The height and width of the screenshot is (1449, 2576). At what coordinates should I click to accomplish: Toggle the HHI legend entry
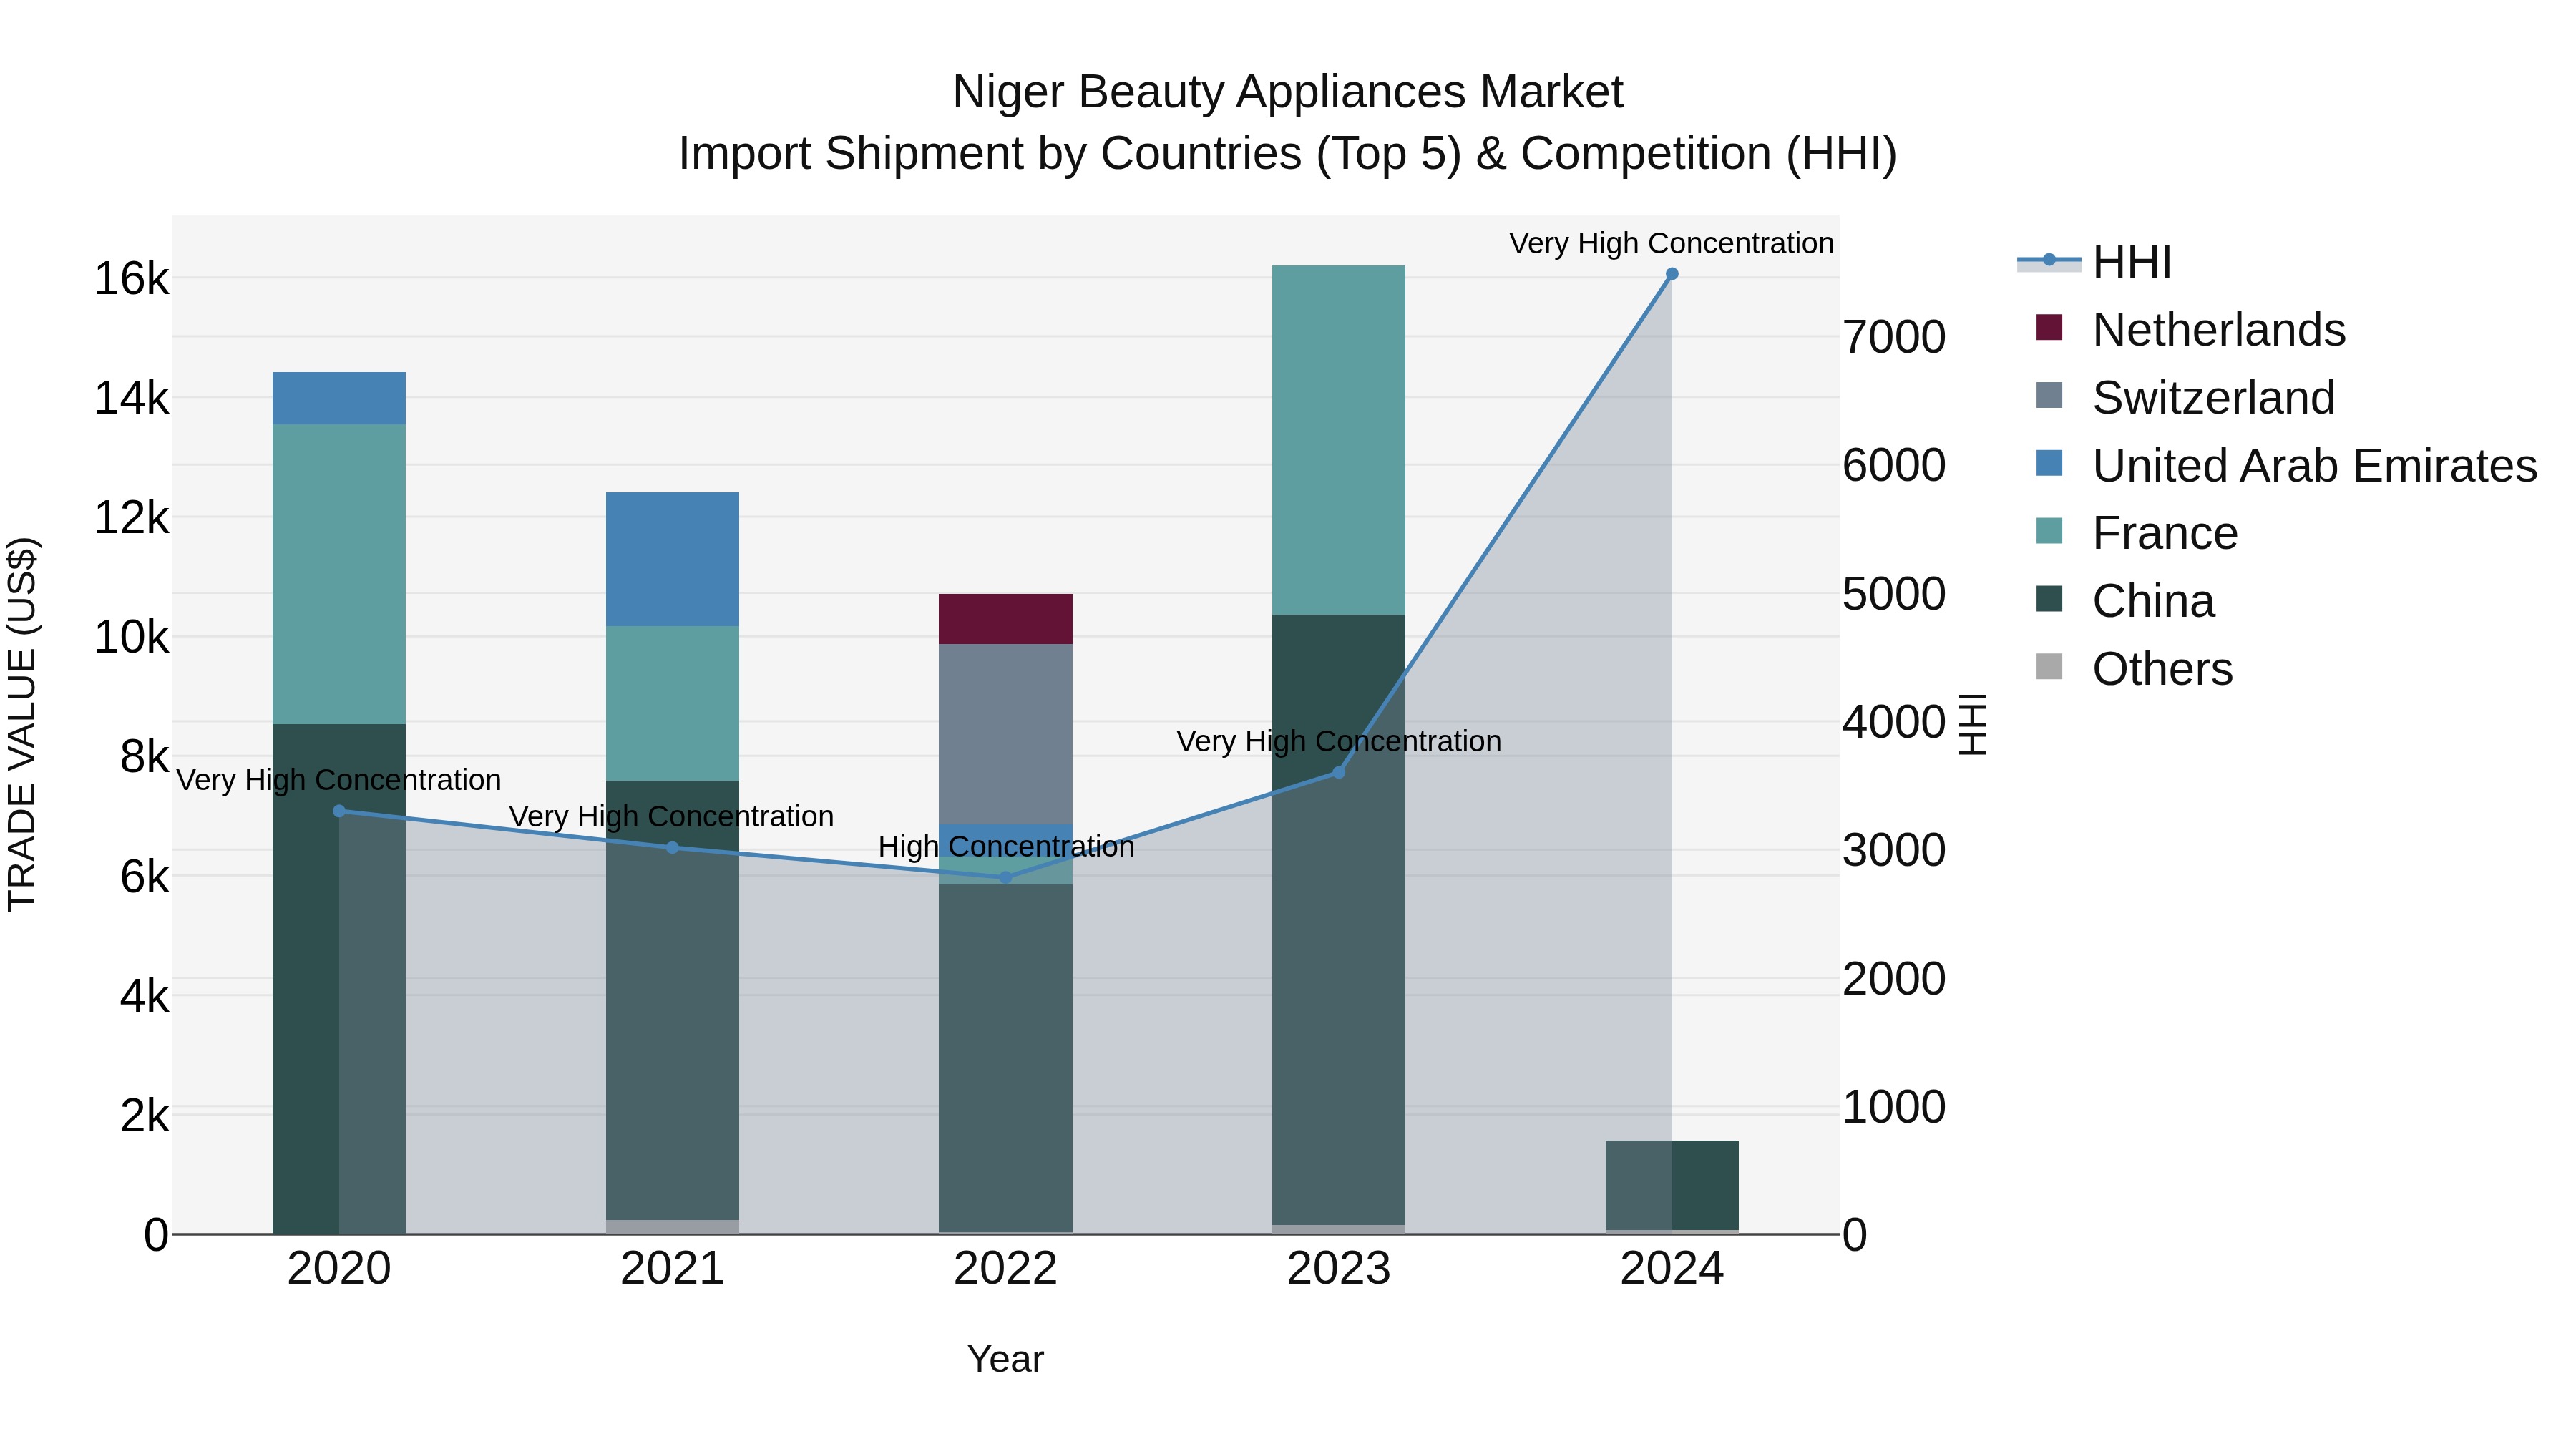pos(2095,262)
